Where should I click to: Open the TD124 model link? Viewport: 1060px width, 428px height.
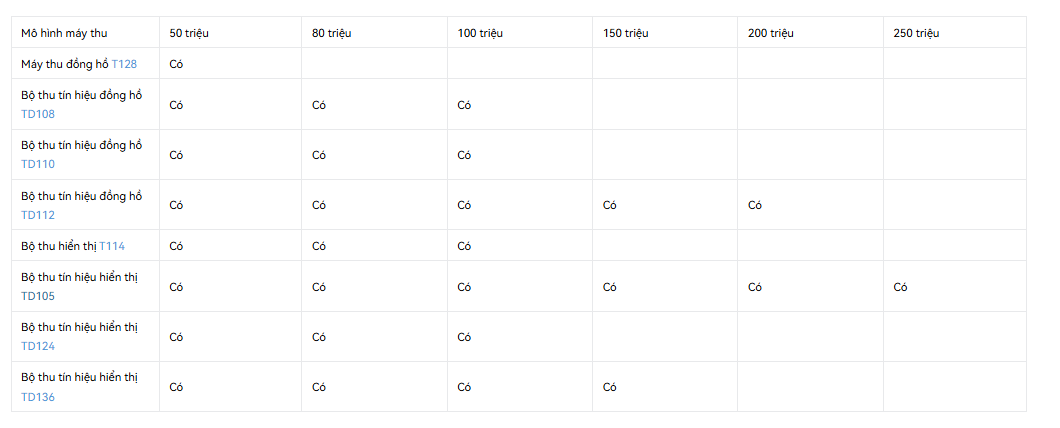point(38,346)
